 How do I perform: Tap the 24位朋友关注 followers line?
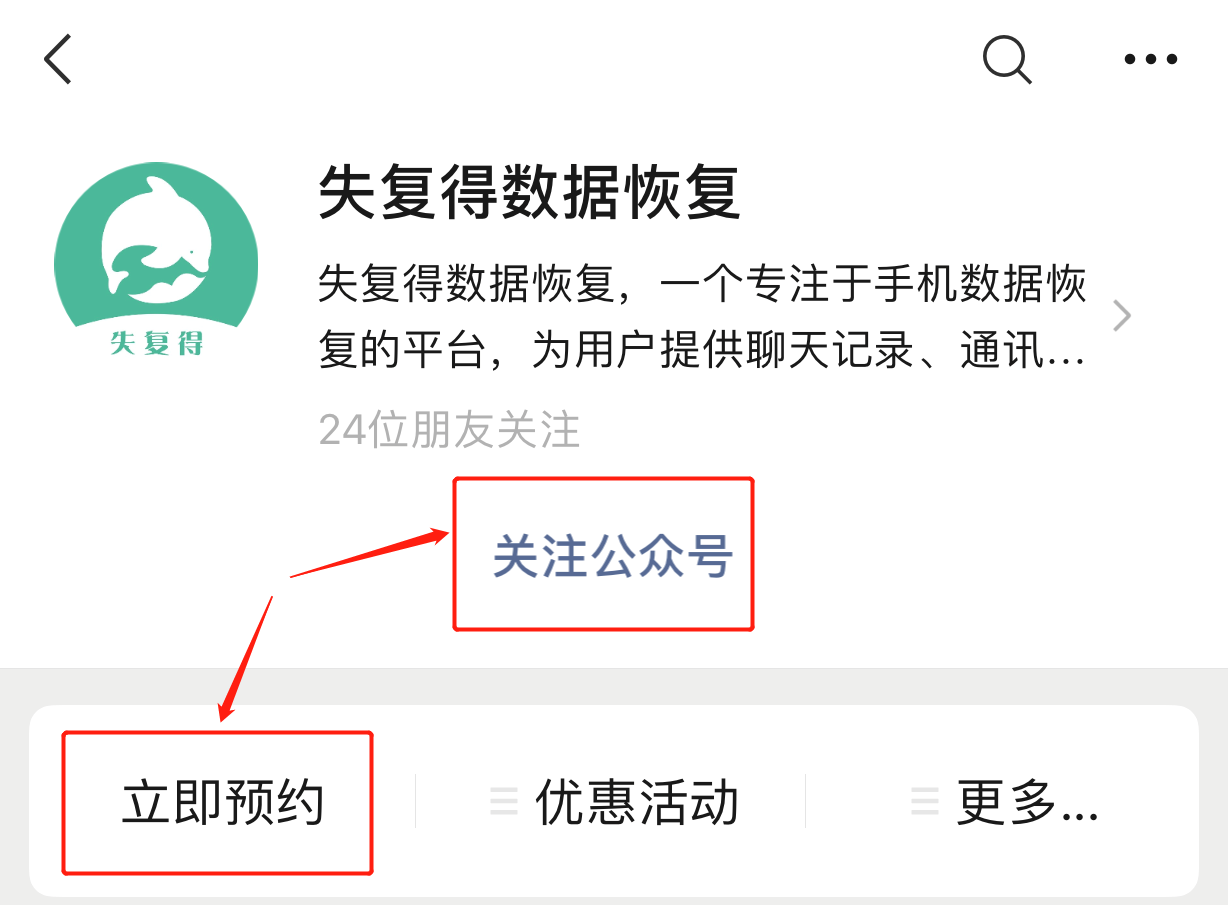(449, 430)
